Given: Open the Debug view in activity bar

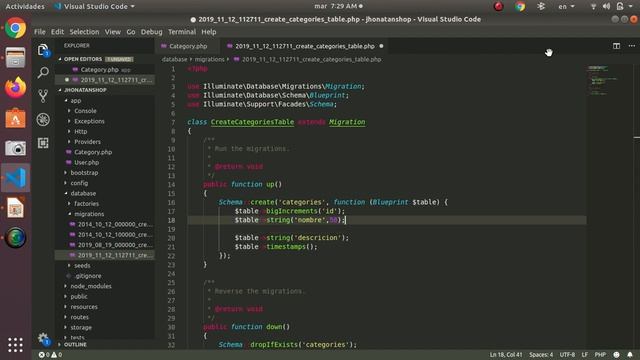Looking at the screenshot, I should click(43, 120).
